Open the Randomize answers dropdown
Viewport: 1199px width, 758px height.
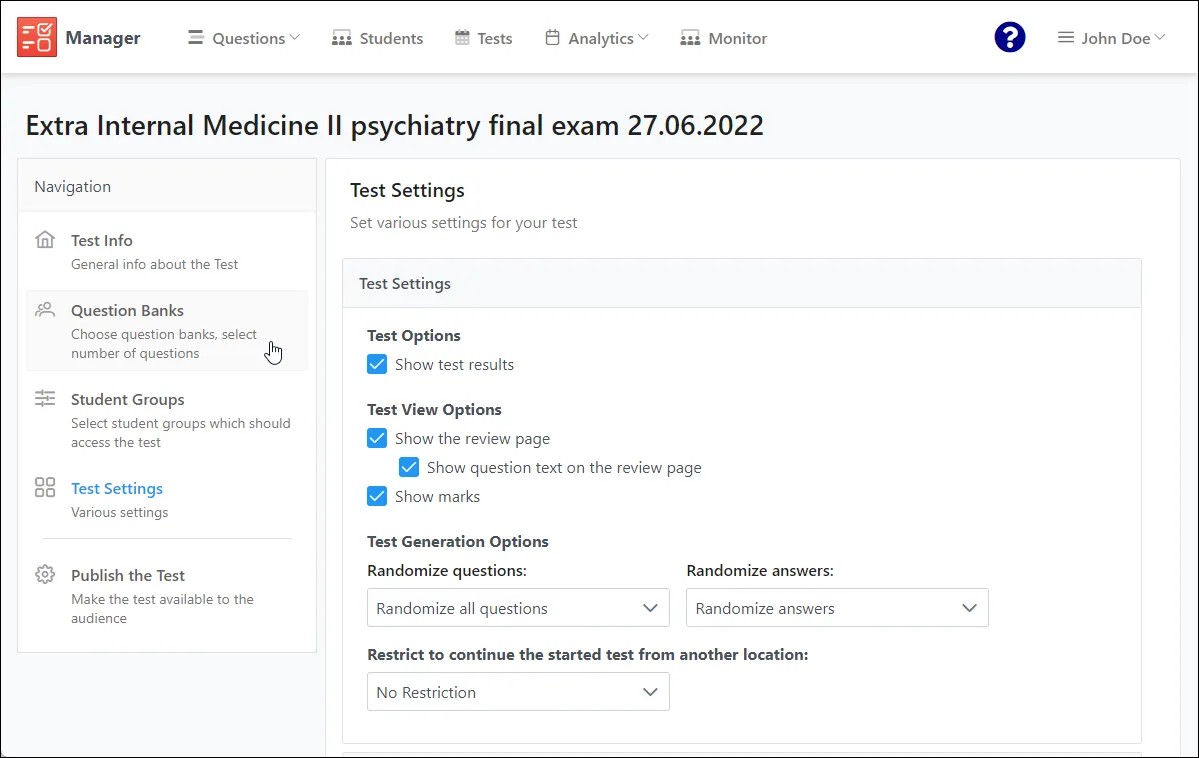click(836, 607)
